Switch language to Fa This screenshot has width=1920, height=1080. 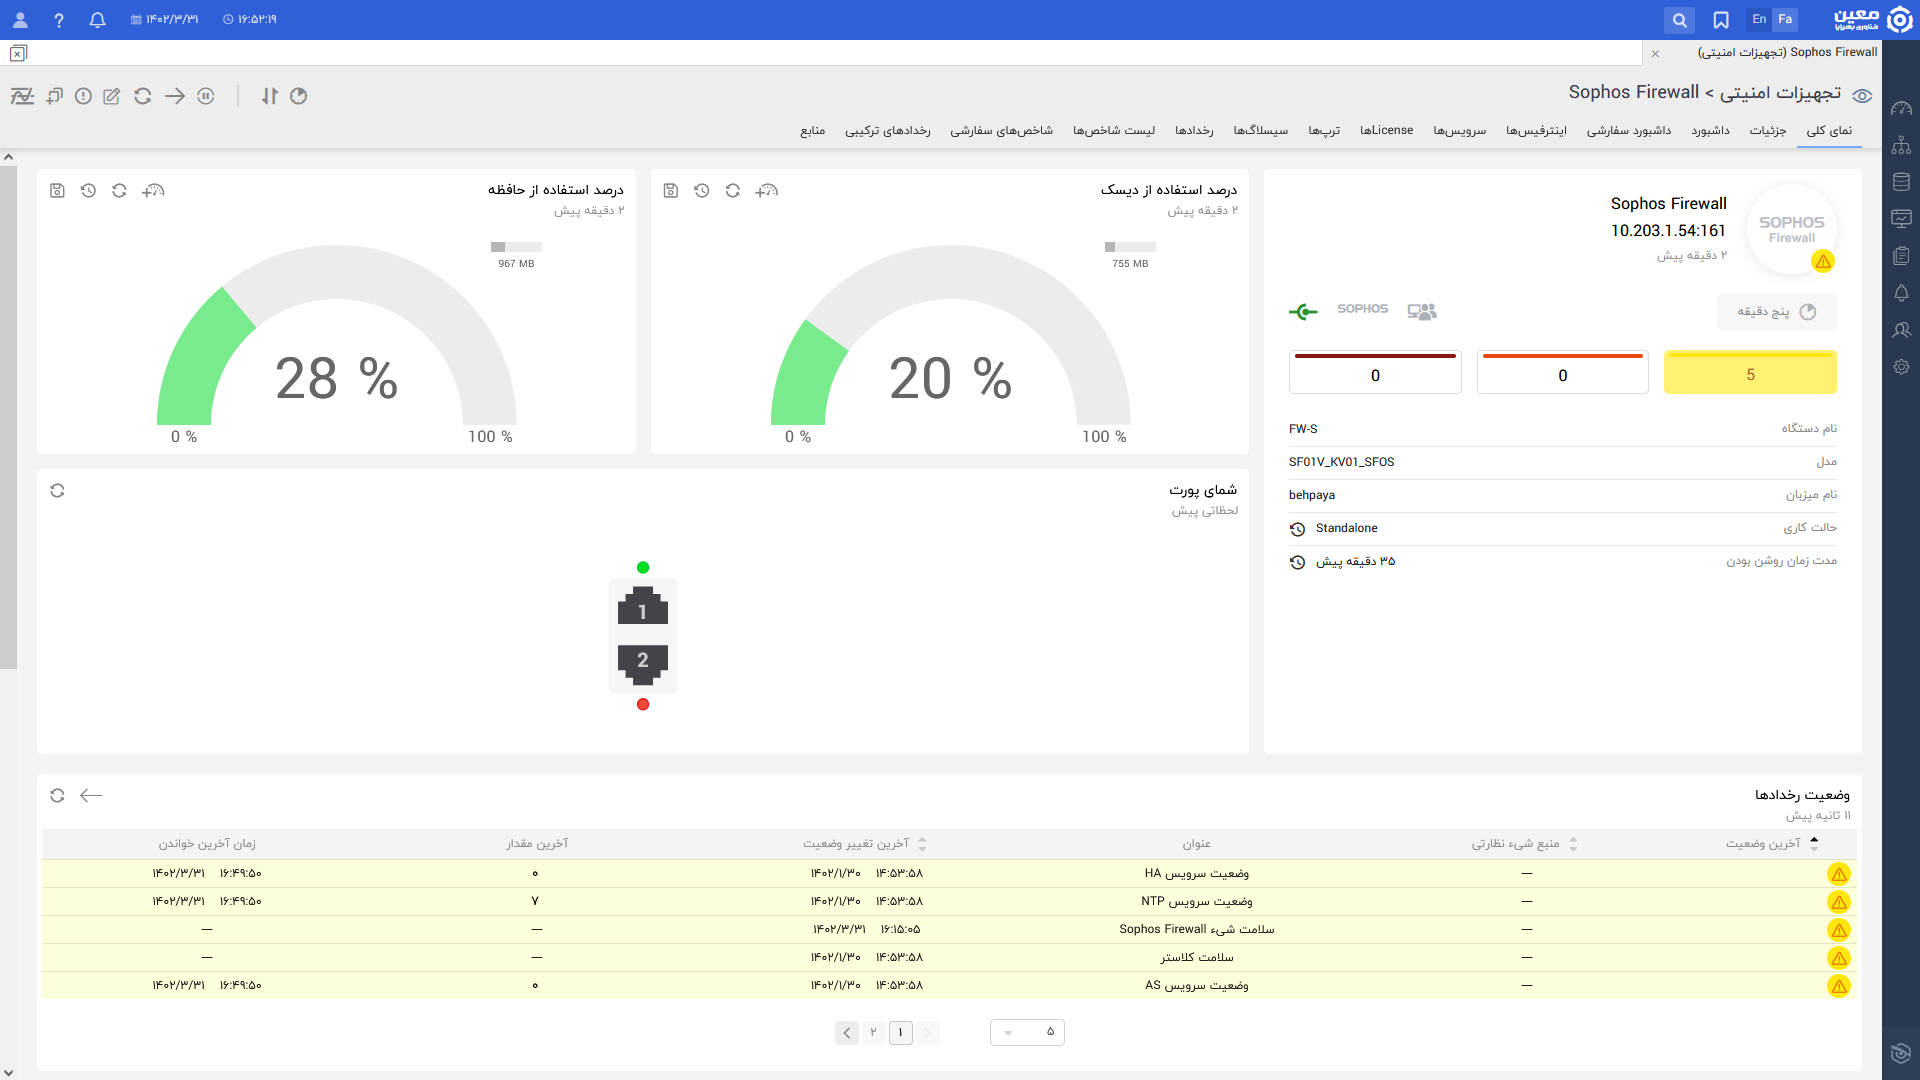click(1785, 19)
